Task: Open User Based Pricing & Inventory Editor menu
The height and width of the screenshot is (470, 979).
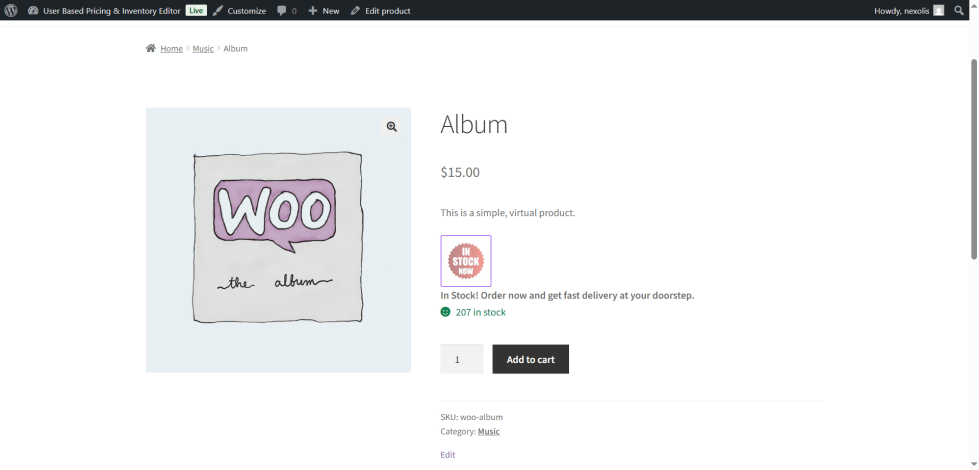Action: click(111, 10)
